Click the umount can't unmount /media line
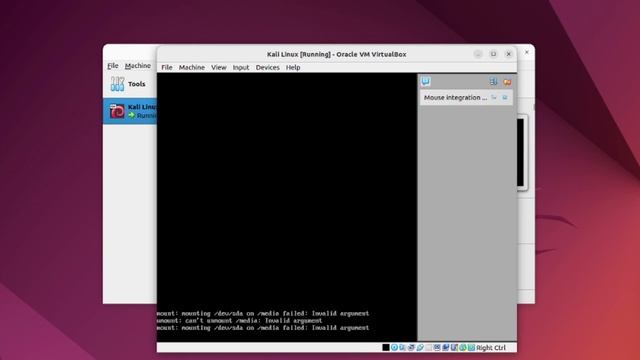The width and height of the screenshot is (640, 360). [240, 321]
